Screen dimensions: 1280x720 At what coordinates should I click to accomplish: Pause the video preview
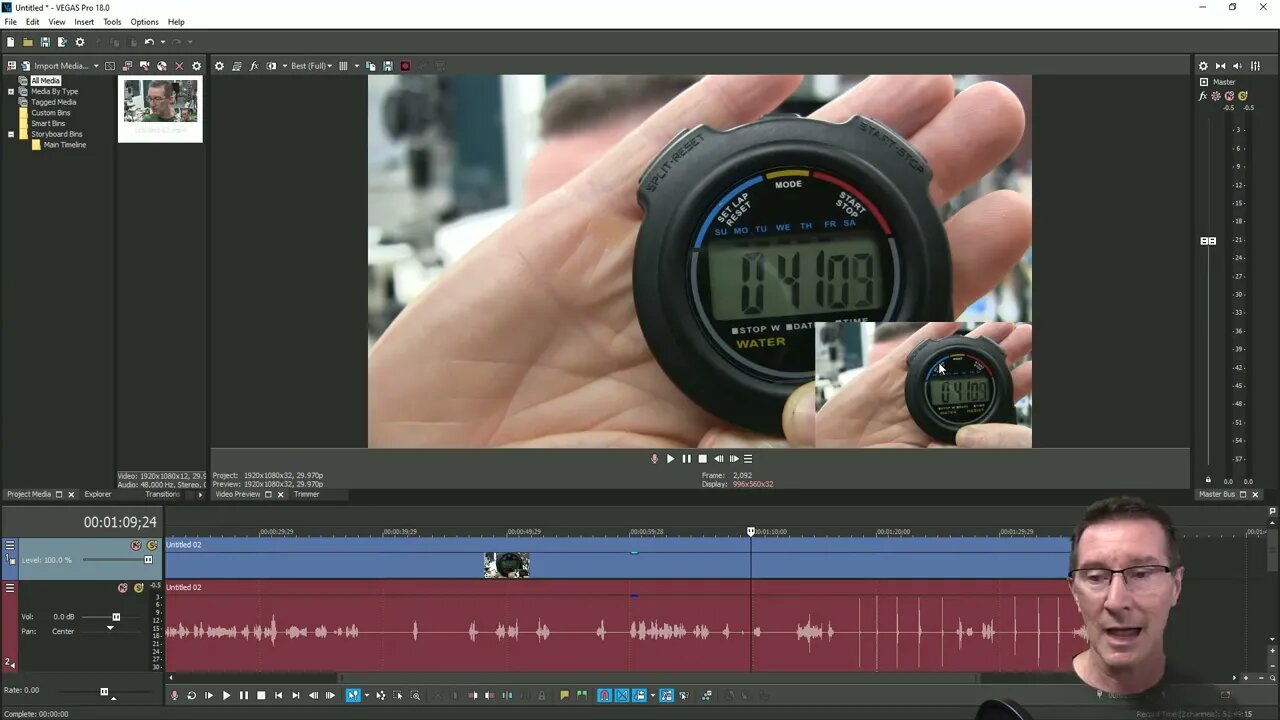[x=686, y=459]
